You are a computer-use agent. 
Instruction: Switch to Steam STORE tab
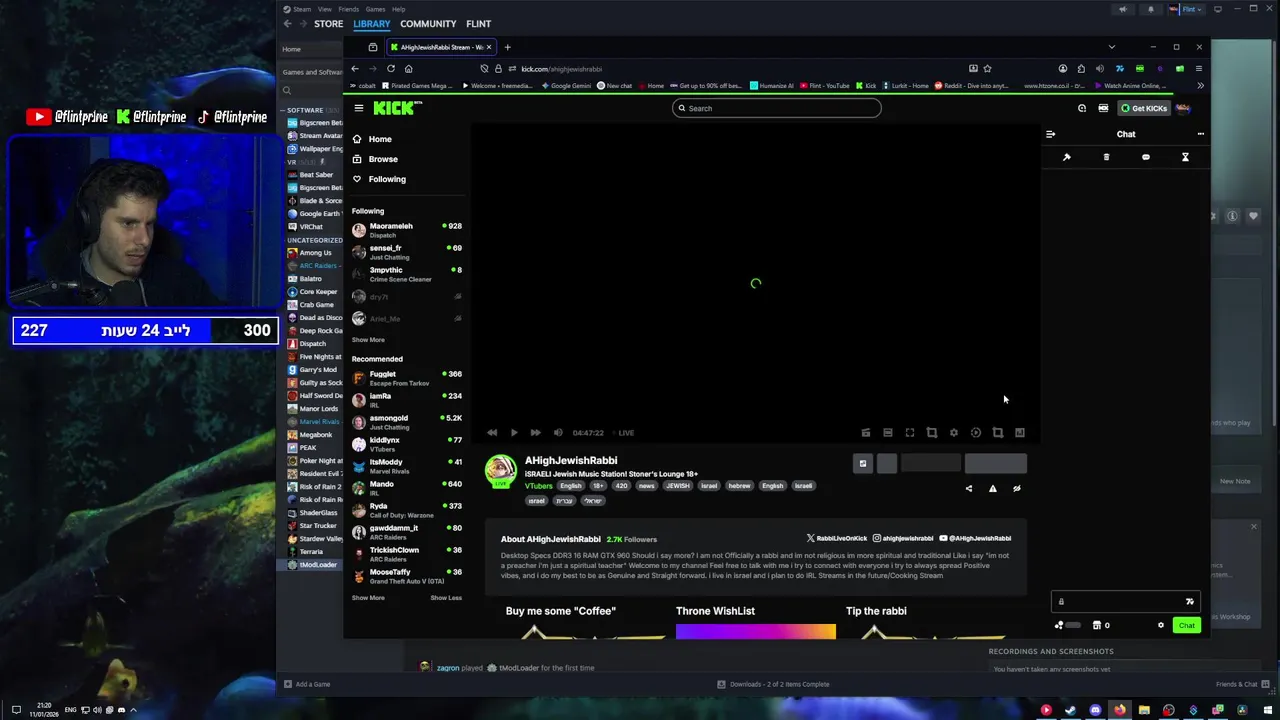(328, 24)
